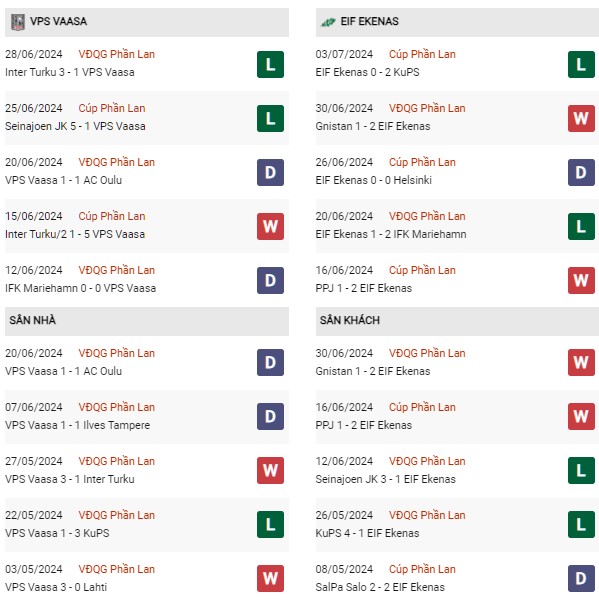Screen dimensions: 599x601
Task: Click the L badge for Inter Turku 3-1 VPS Vaasa
Action: [x=270, y=64]
